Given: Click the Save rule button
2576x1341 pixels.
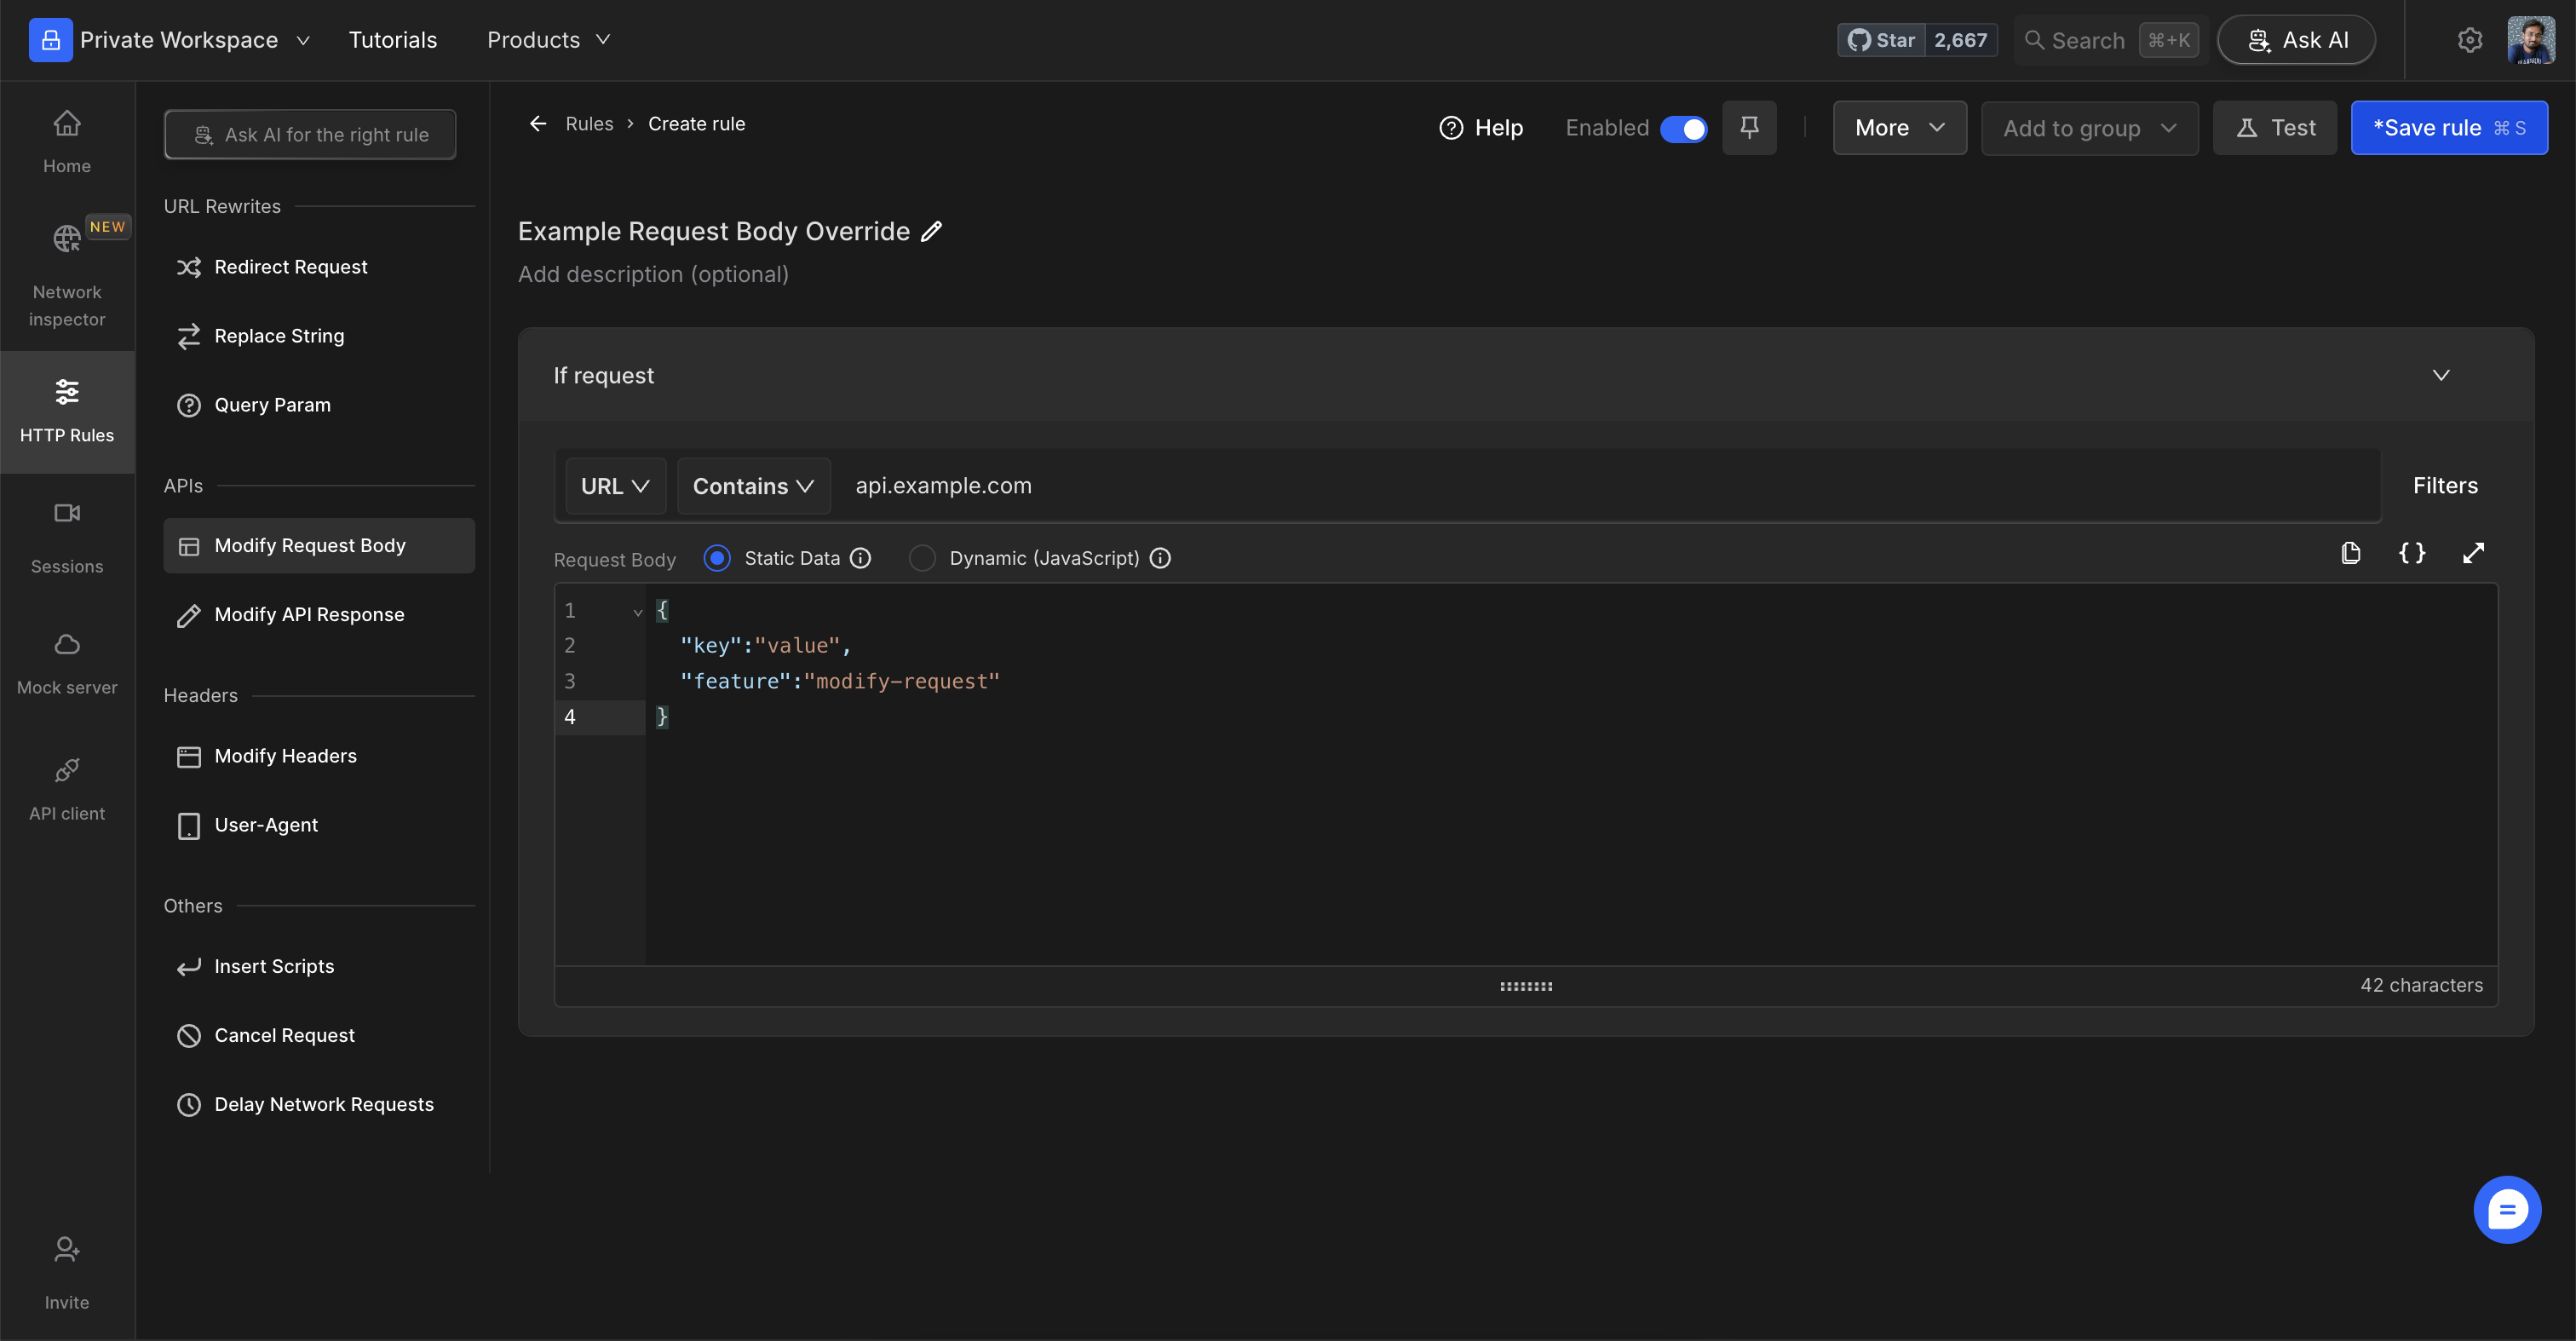Looking at the screenshot, I should (2448, 128).
